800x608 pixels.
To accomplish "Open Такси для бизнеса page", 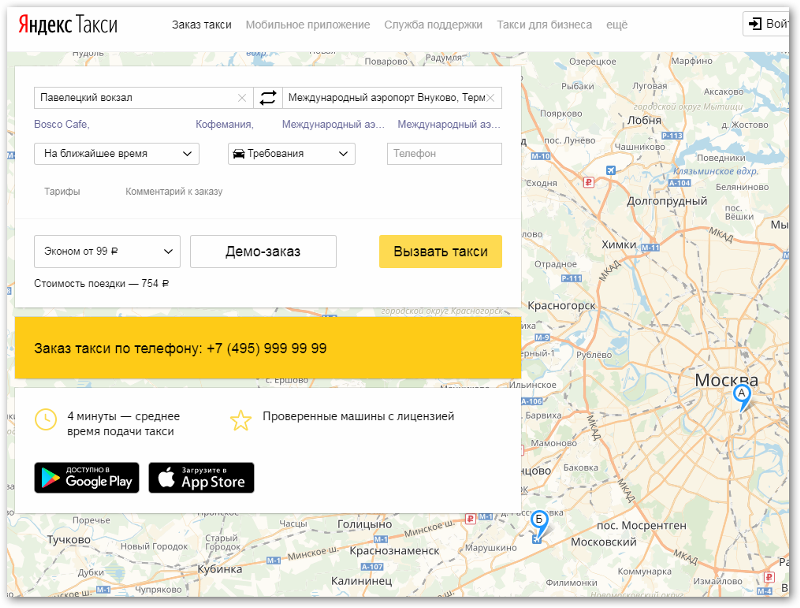I will (x=544, y=24).
